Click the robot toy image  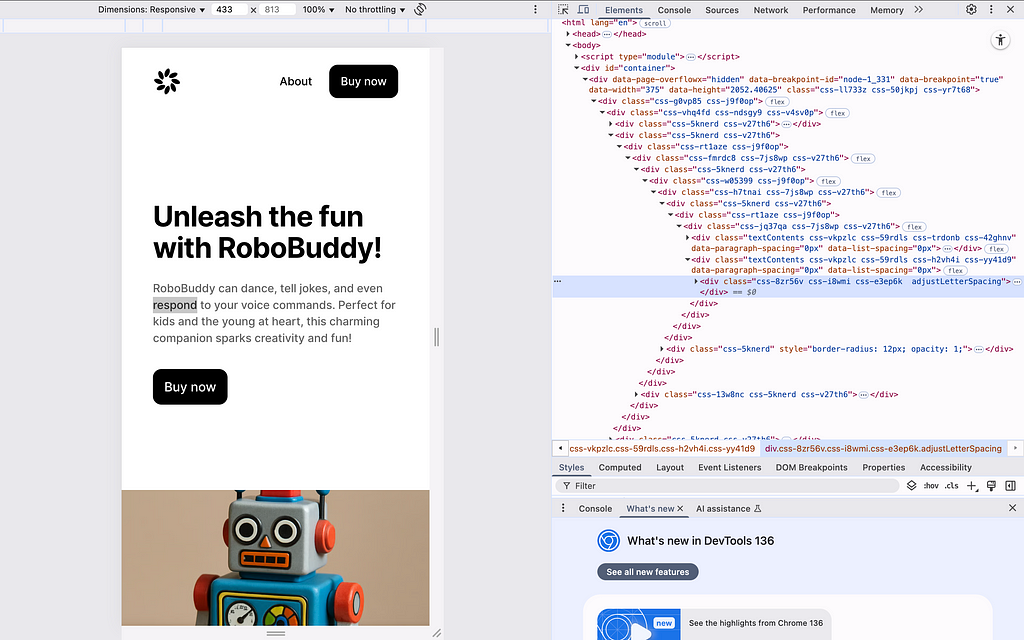click(276, 558)
